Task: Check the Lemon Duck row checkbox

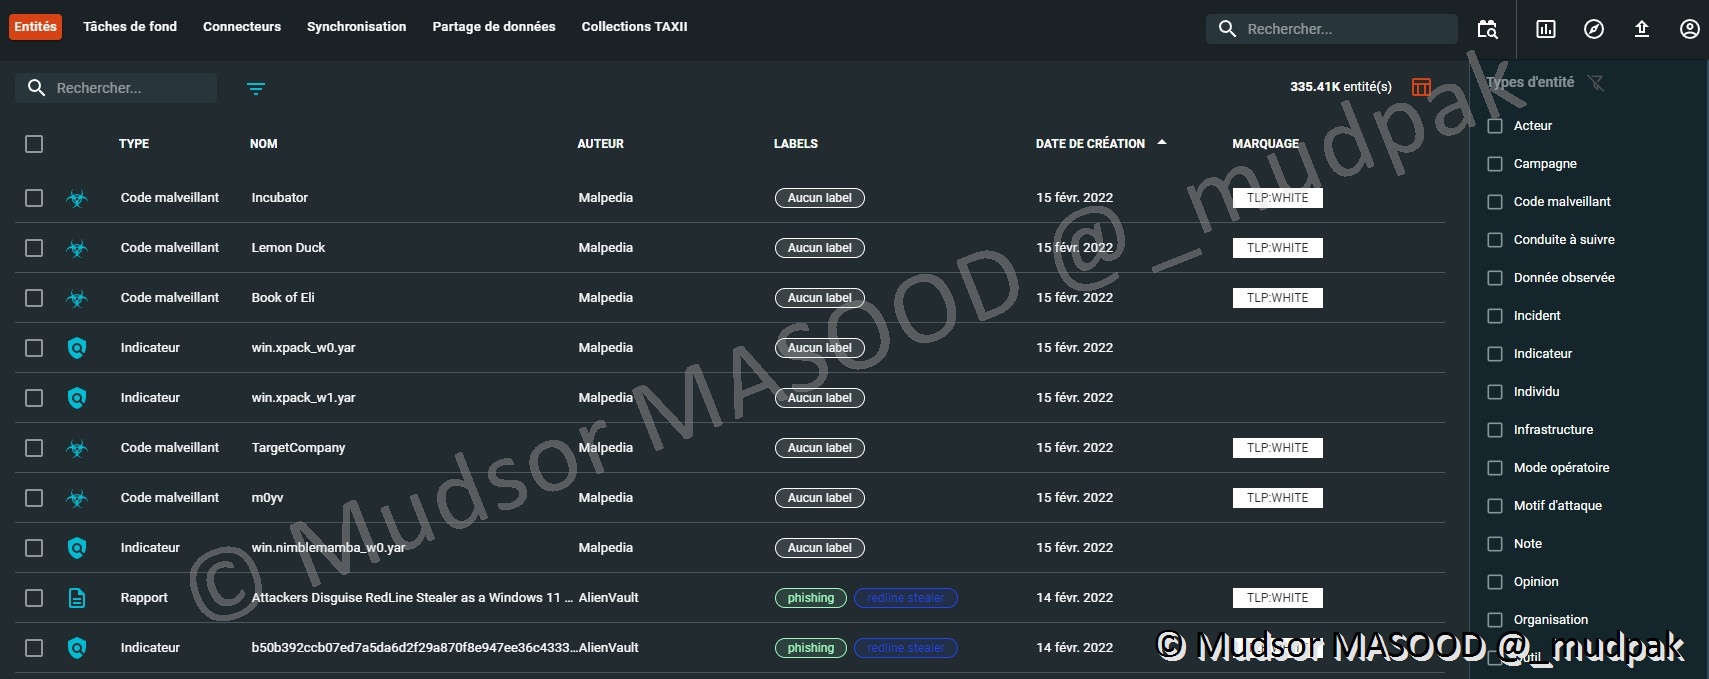Action: coord(34,248)
